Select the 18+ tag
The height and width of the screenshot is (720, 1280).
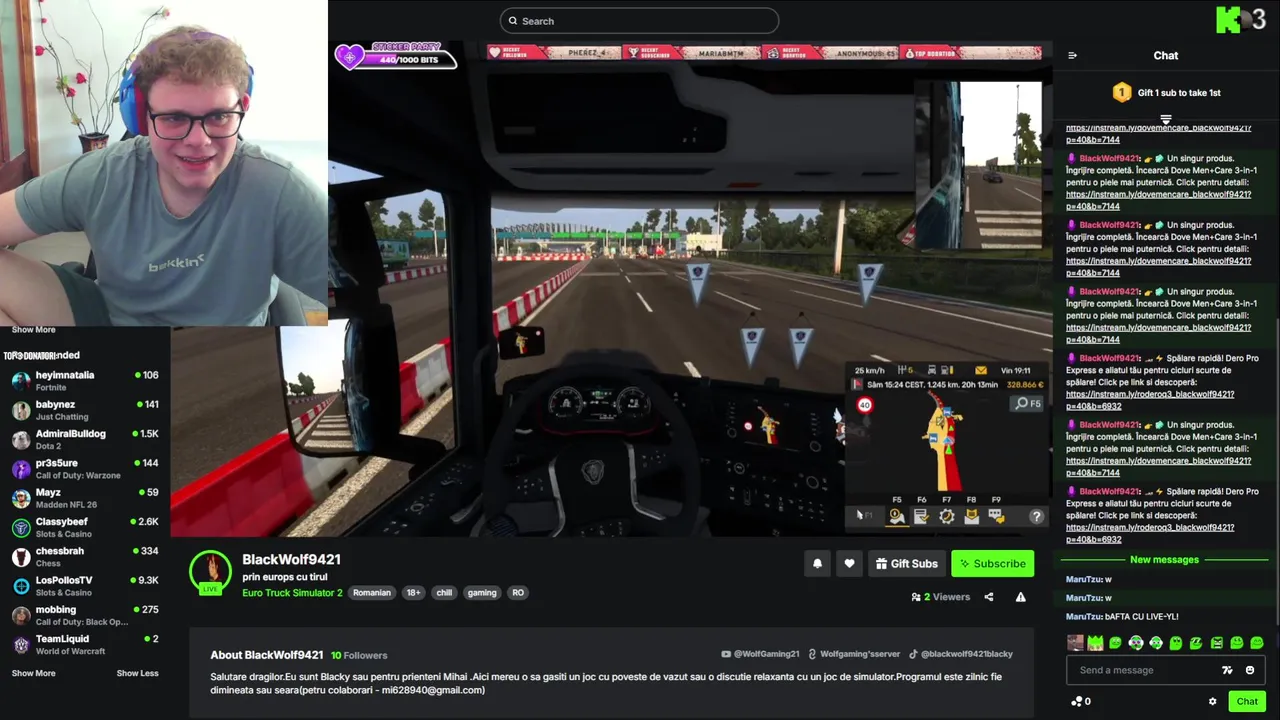point(413,593)
